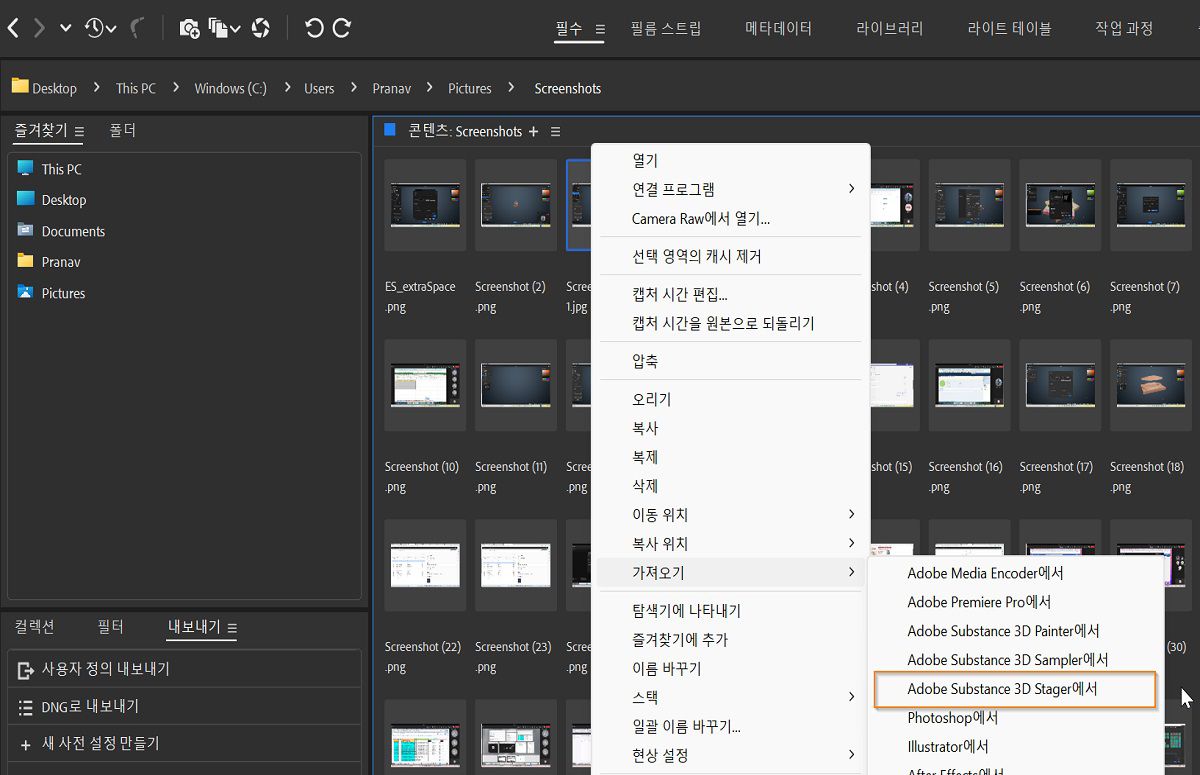Open the 즐겨찾기 panel menu icon
Viewport: 1200px width, 775px height.
(79, 131)
